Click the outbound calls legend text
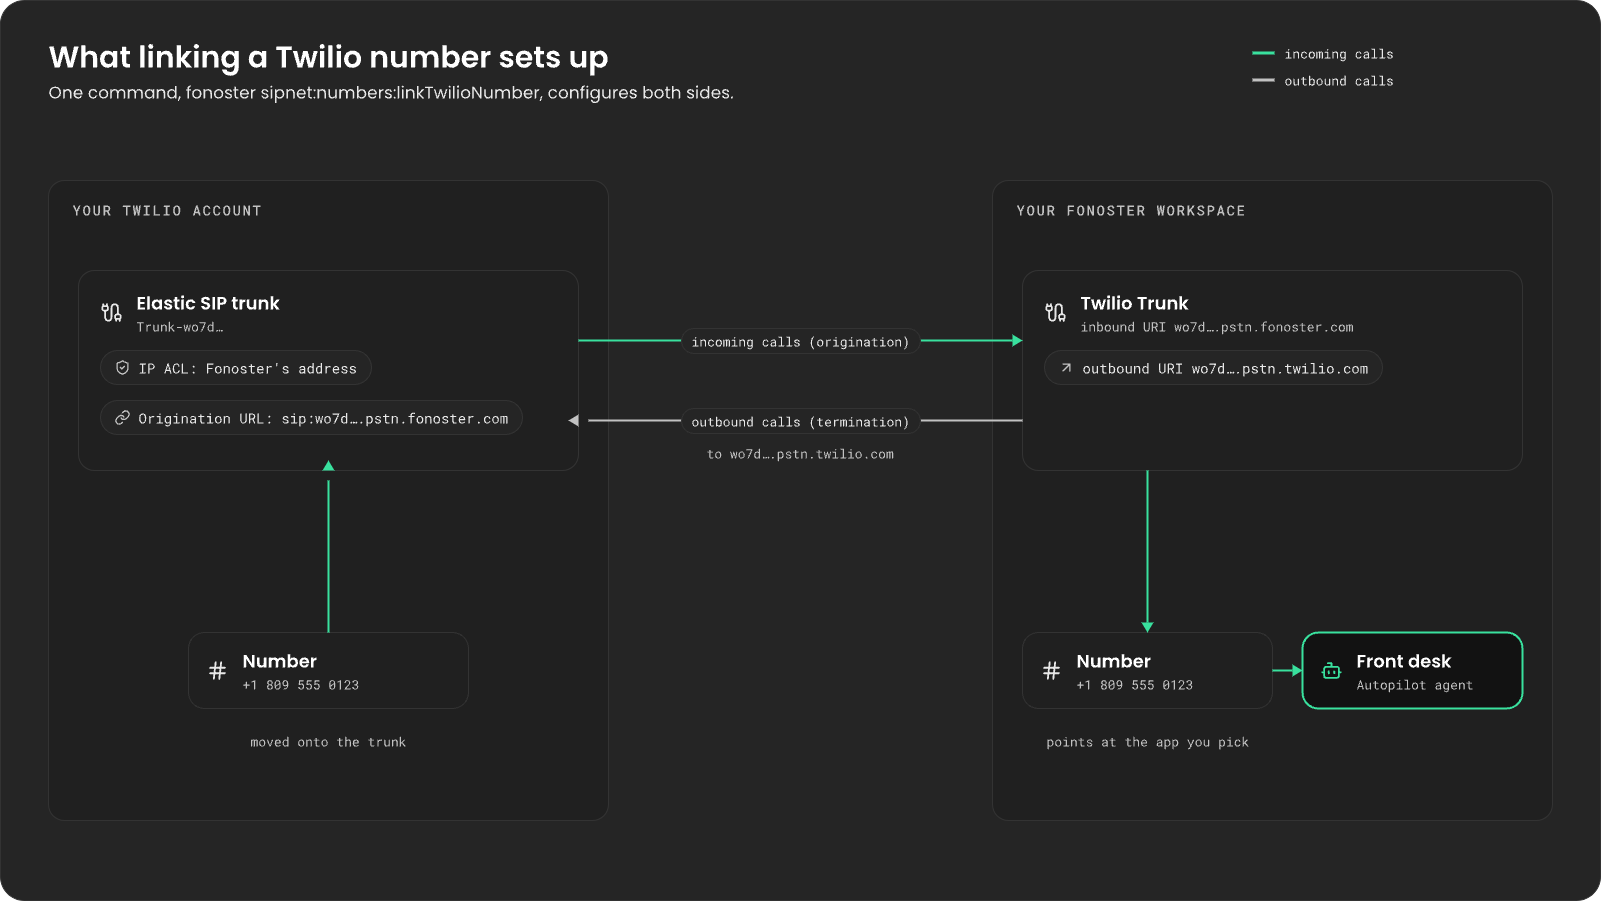This screenshot has height=901, width=1601. (x=1339, y=81)
